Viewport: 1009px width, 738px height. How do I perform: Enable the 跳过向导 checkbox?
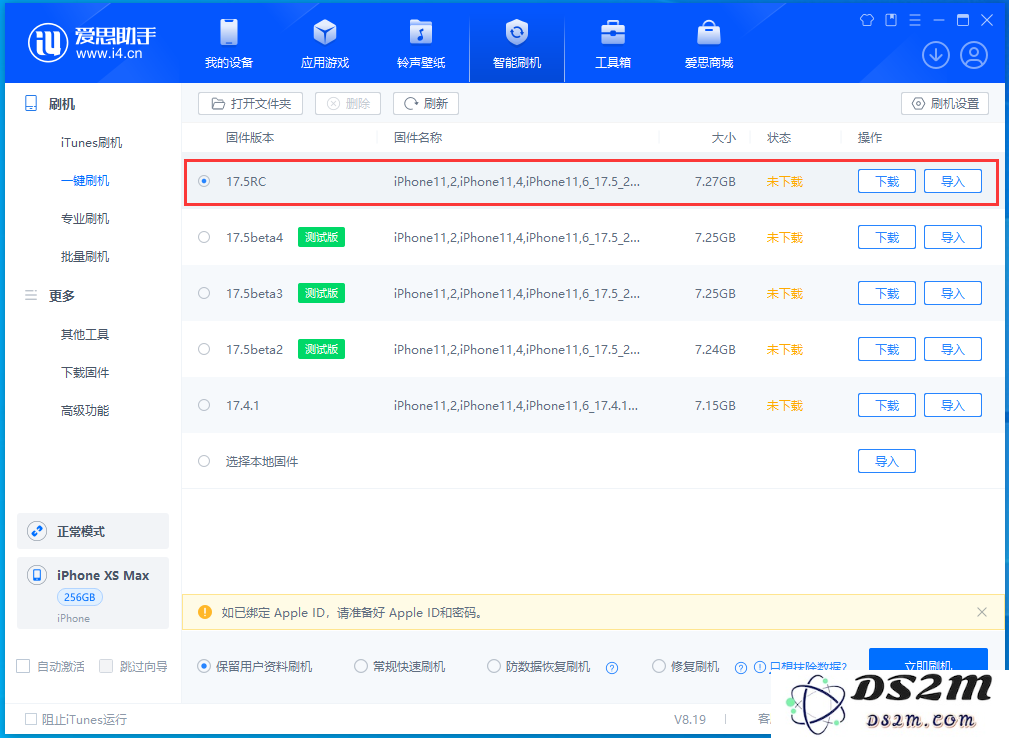click(106, 667)
